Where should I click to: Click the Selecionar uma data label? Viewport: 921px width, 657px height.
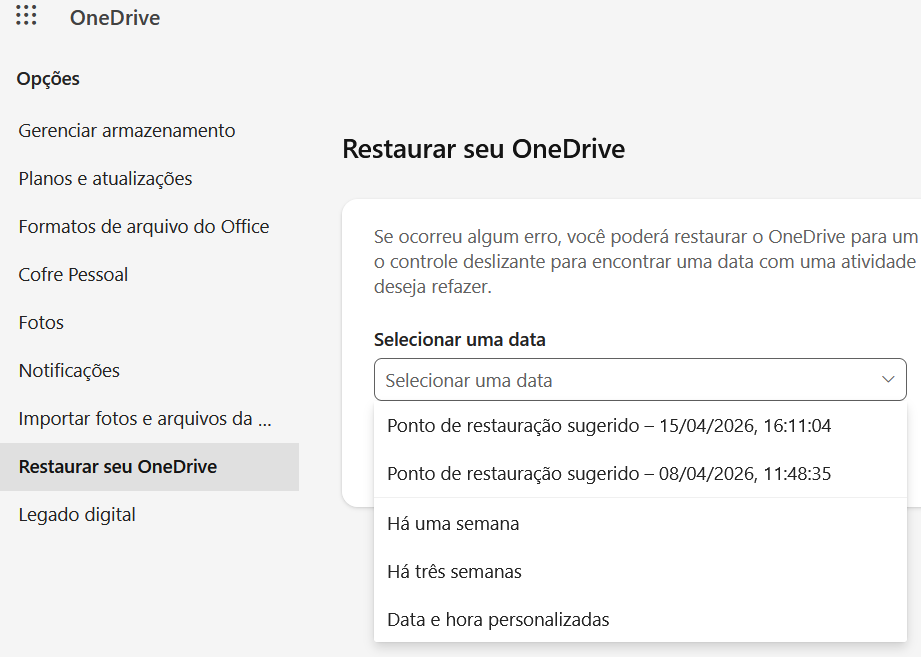click(460, 340)
